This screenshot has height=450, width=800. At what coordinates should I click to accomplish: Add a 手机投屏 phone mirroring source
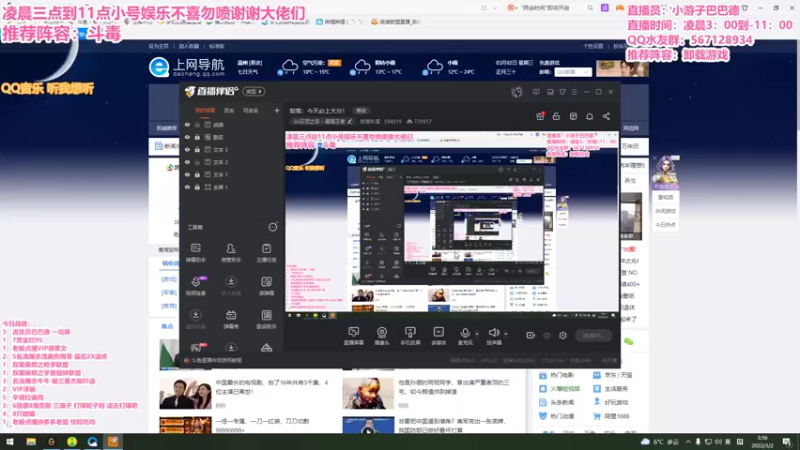tap(410, 336)
